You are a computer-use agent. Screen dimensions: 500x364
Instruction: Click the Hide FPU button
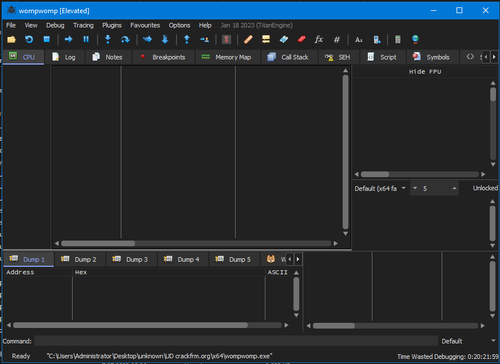(x=425, y=72)
